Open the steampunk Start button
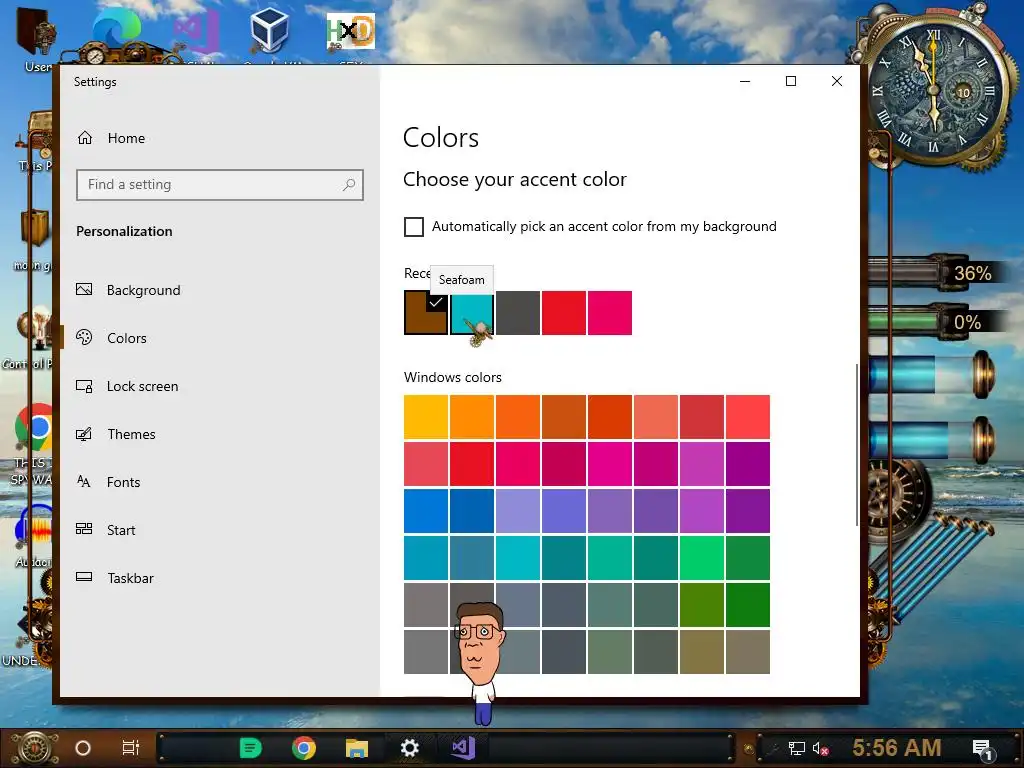The image size is (1024, 768). point(35,748)
